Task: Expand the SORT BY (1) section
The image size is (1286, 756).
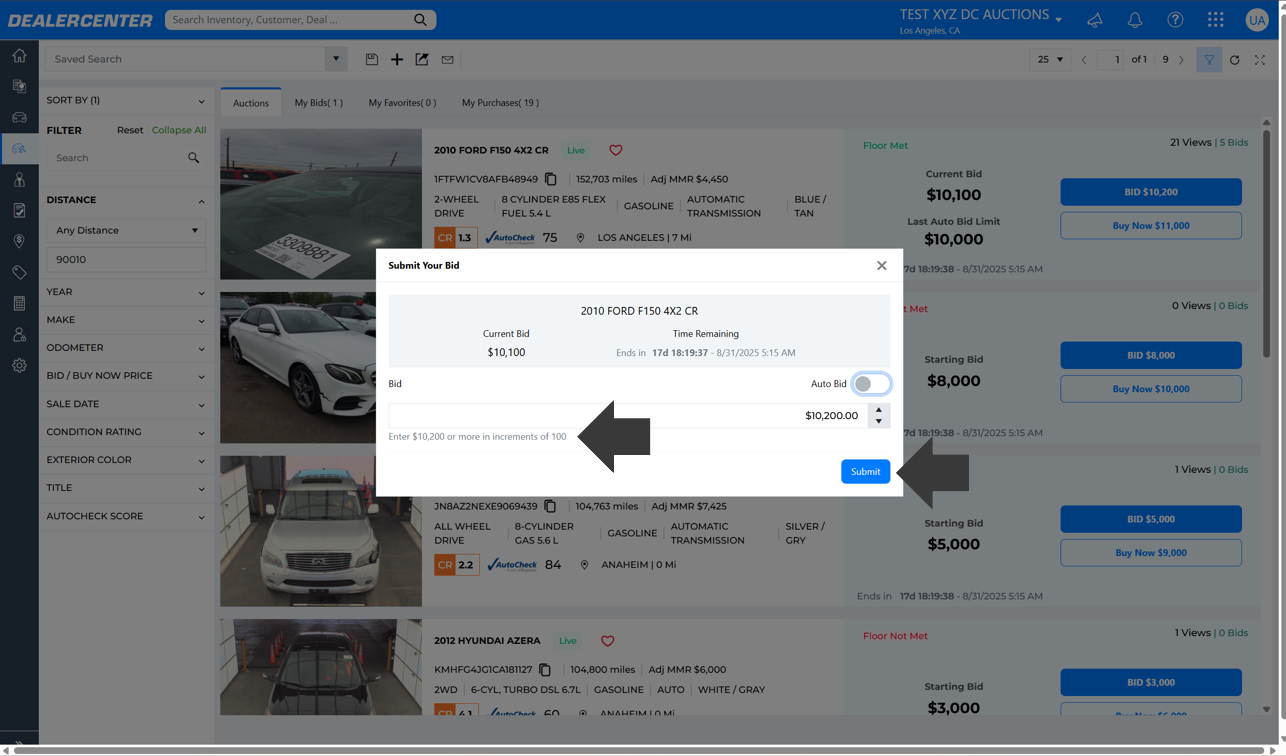Action: coord(126,100)
